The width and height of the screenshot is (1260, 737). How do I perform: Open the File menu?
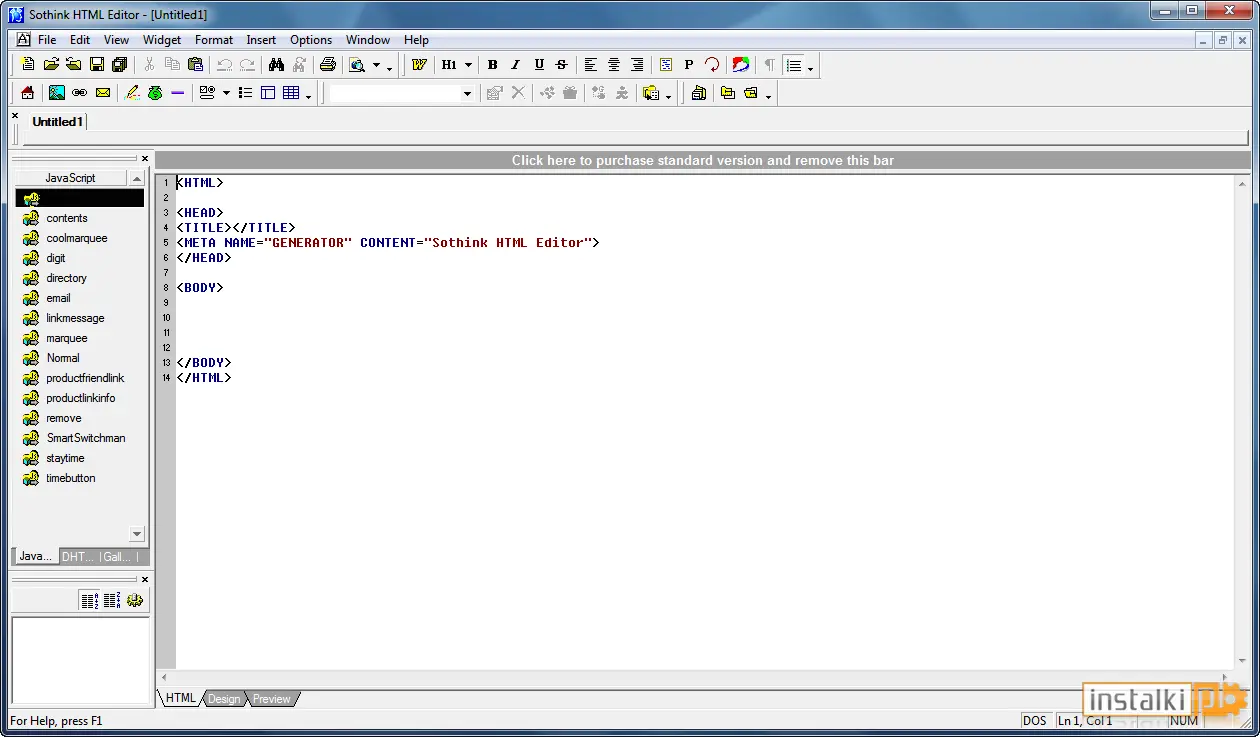coord(47,40)
